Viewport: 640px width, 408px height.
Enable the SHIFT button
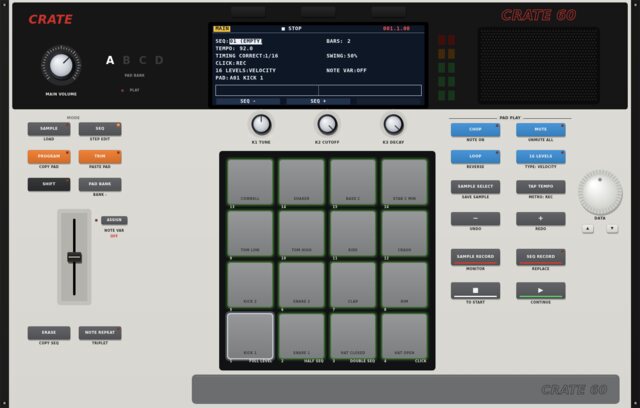[x=49, y=184]
